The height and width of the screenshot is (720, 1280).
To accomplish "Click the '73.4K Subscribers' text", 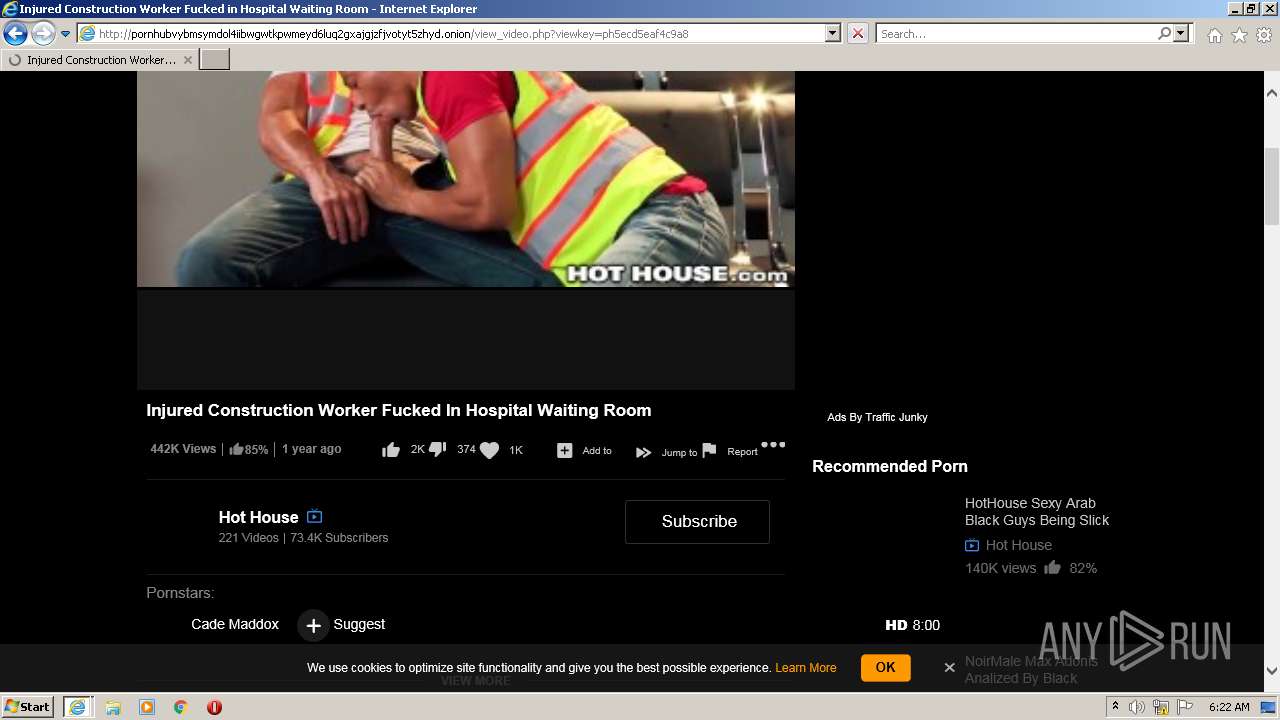I will pos(339,538).
